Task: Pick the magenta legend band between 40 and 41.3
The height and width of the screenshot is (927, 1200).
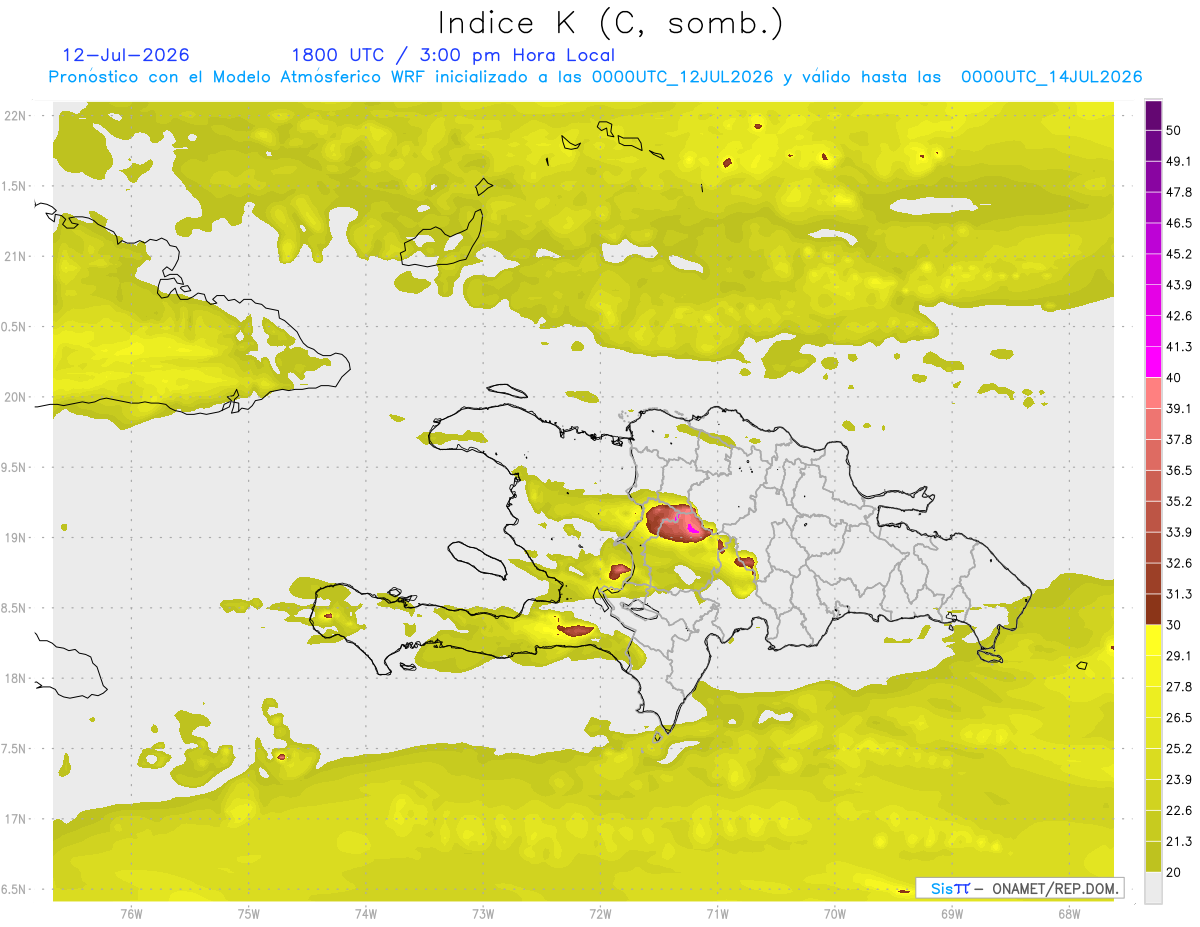Action: tap(1153, 361)
